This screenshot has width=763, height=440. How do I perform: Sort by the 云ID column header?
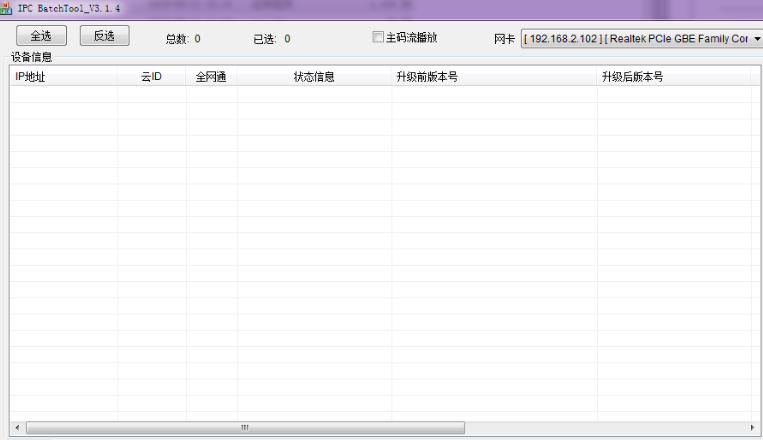[151, 76]
